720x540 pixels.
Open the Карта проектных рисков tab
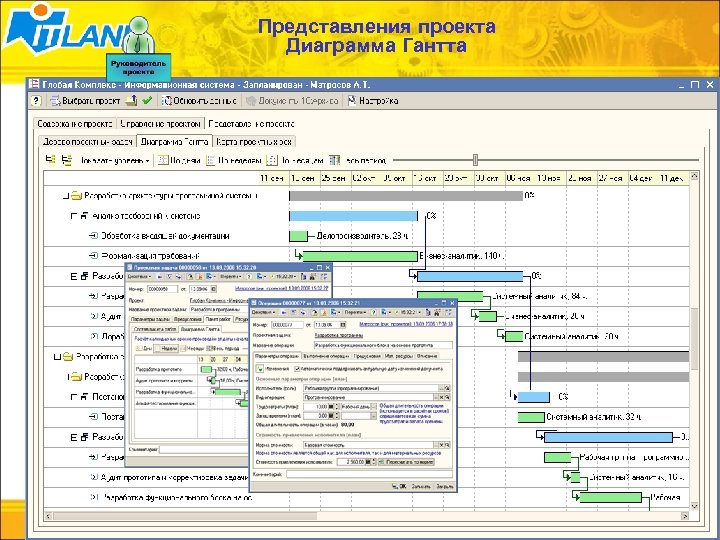[253, 142]
